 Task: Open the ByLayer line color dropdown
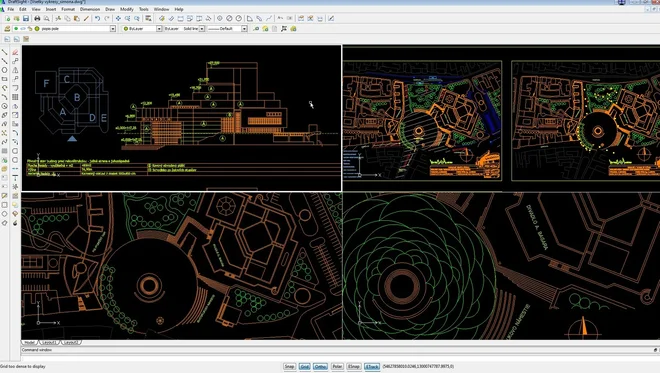pos(159,29)
